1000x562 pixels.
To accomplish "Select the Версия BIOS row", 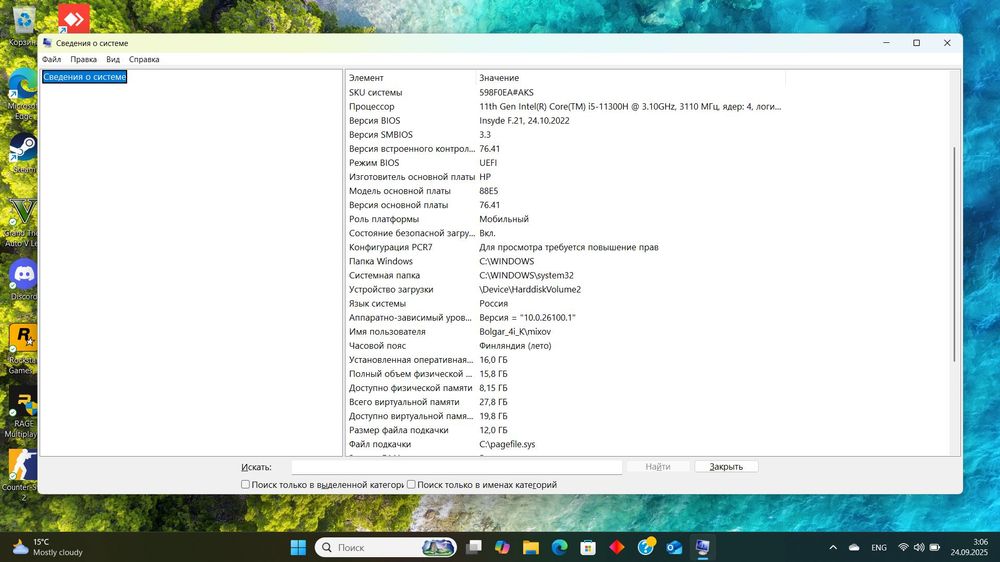I will pyautogui.click(x=566, y=121).
